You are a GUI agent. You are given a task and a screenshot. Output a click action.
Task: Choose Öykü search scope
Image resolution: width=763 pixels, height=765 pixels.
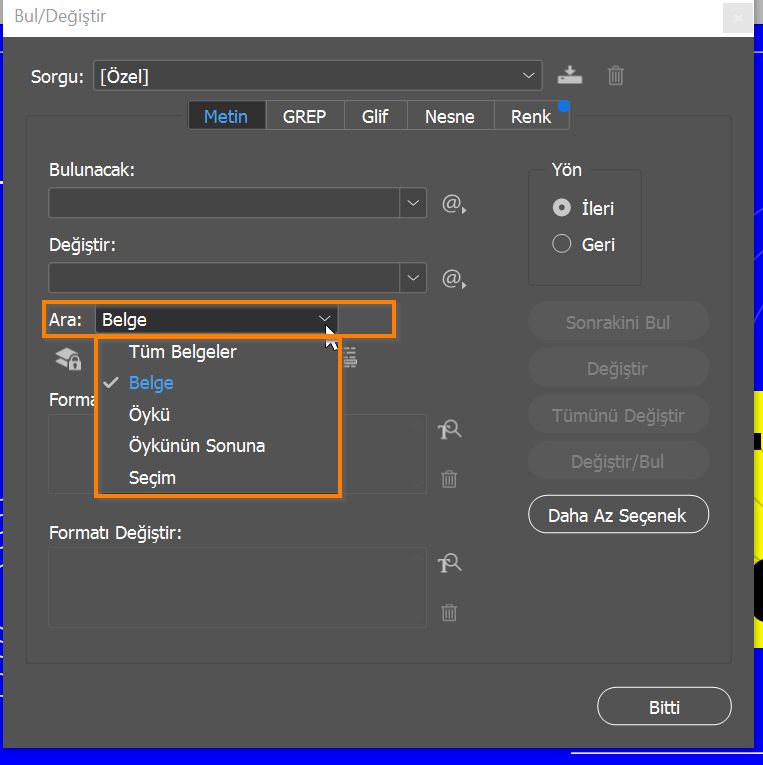(x=218, y=414)
